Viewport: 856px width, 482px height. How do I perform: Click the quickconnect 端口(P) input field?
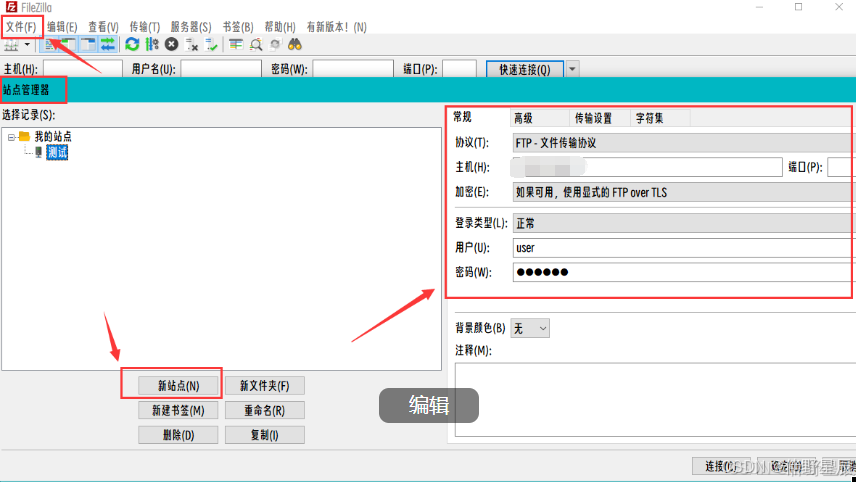coord(459,69)
